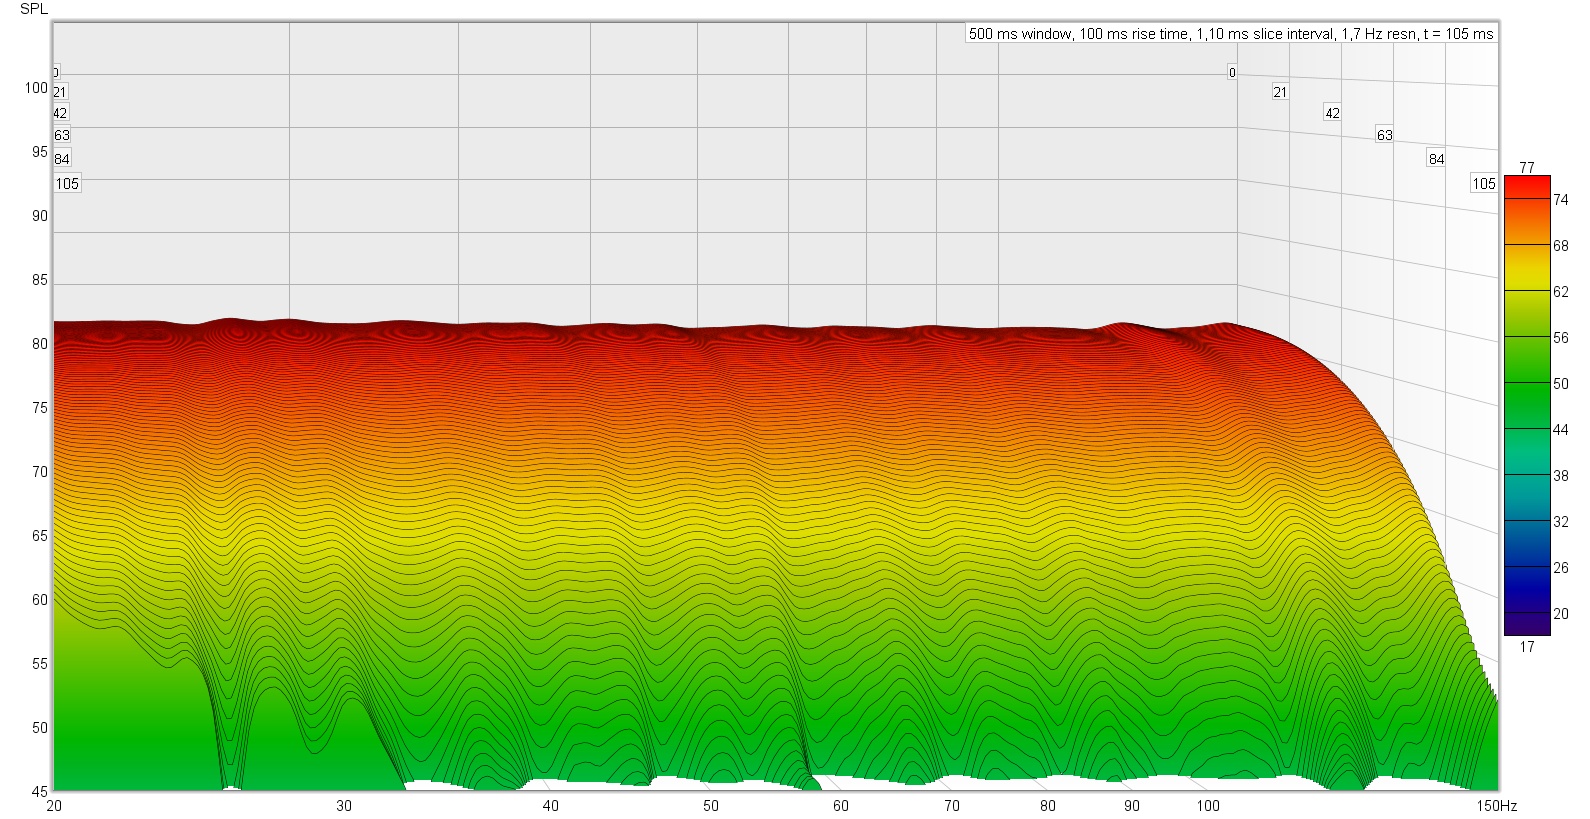Click the 40 frequency axis label
1590x819 pixels.
click(x=550, y=806)
